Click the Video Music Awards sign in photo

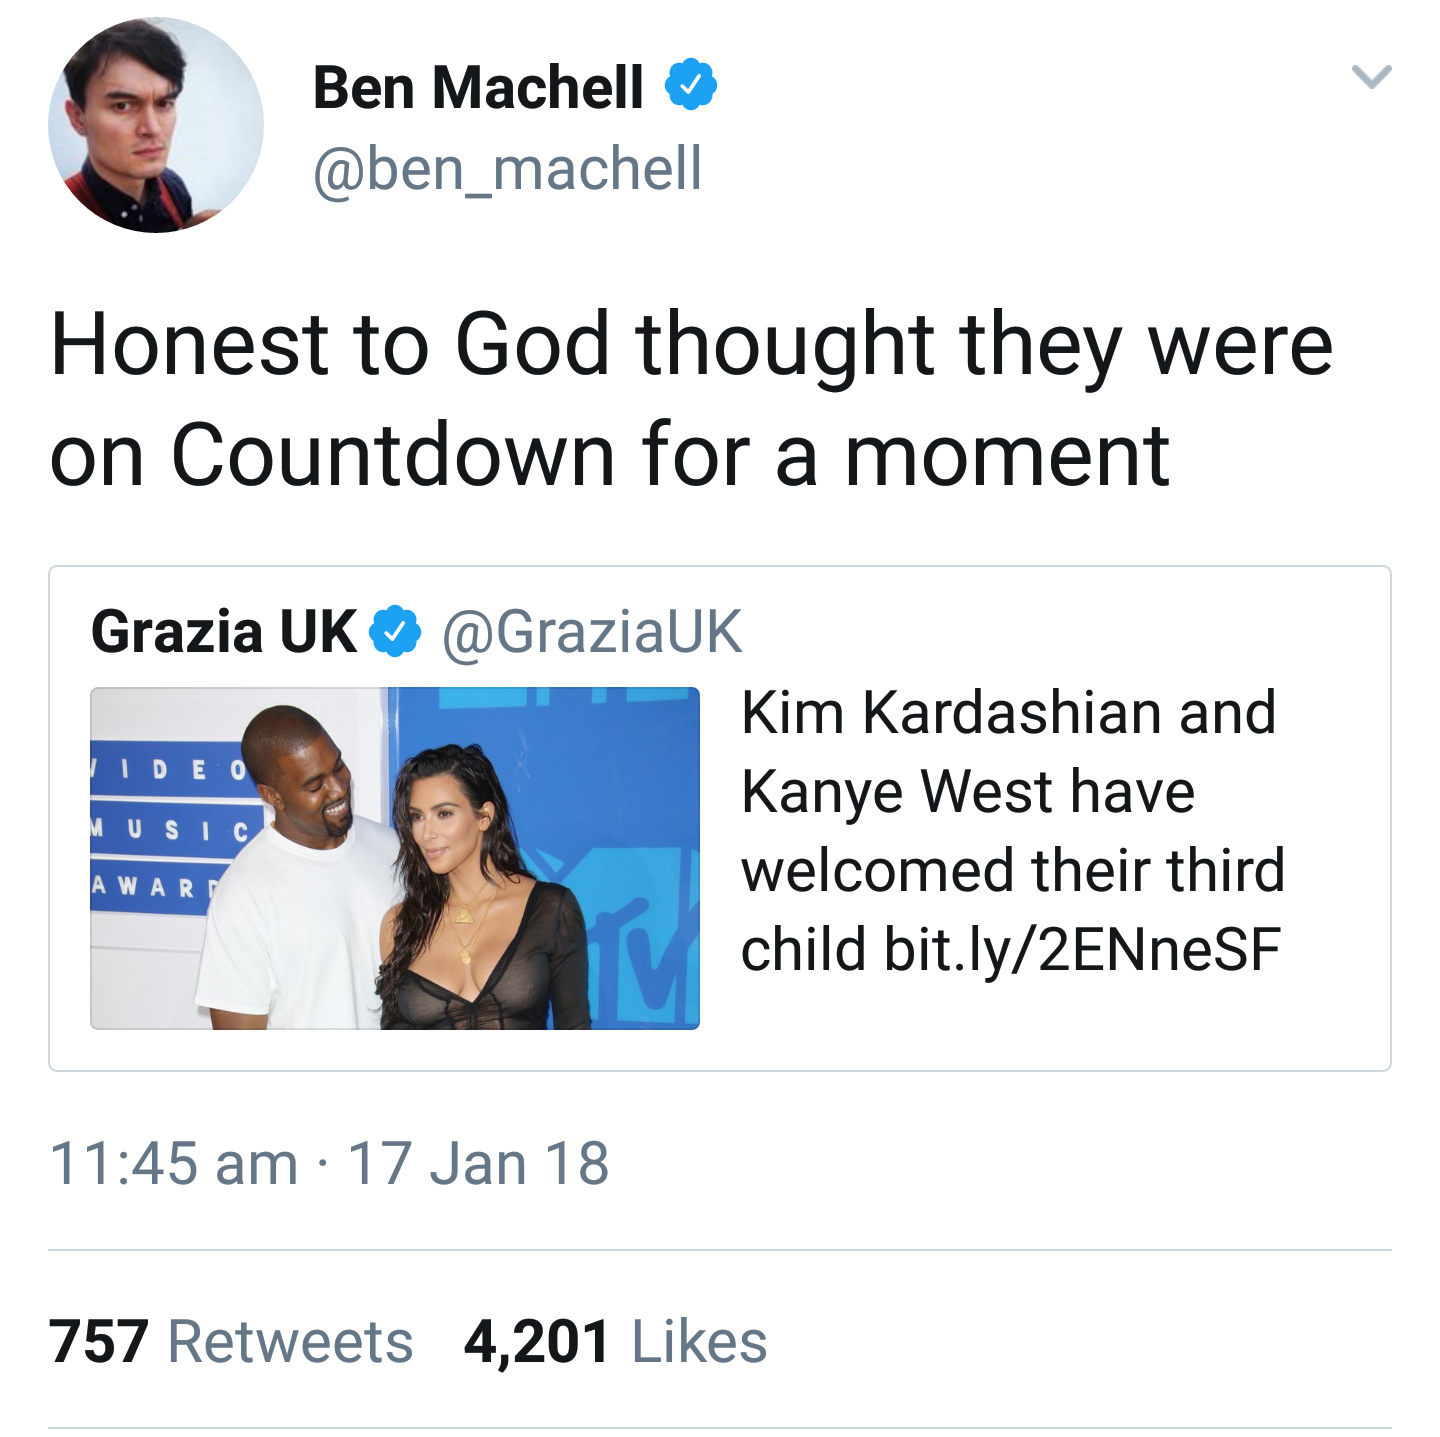click(x=170, y=828)
